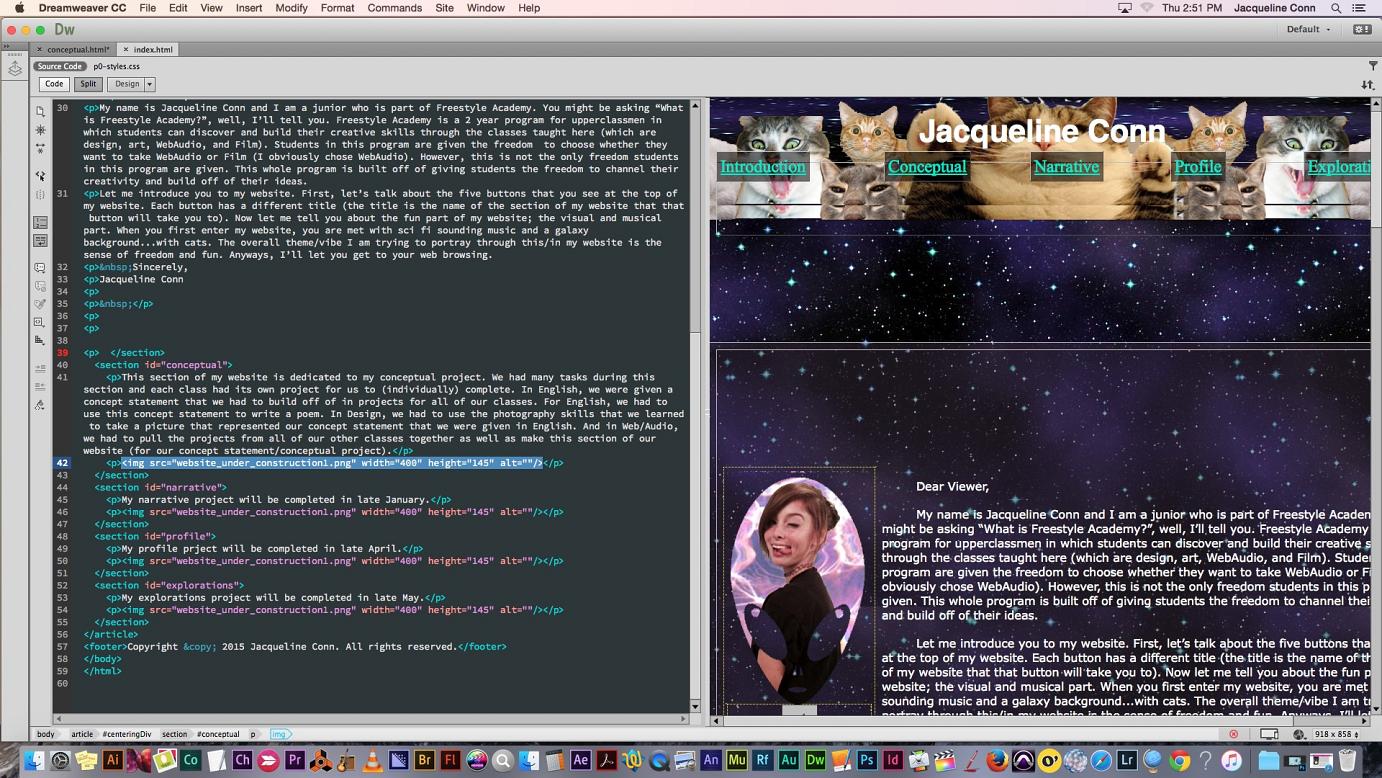Click the Code view button
This screenshot has height=778, width=1382.
(x=54, y=84)
